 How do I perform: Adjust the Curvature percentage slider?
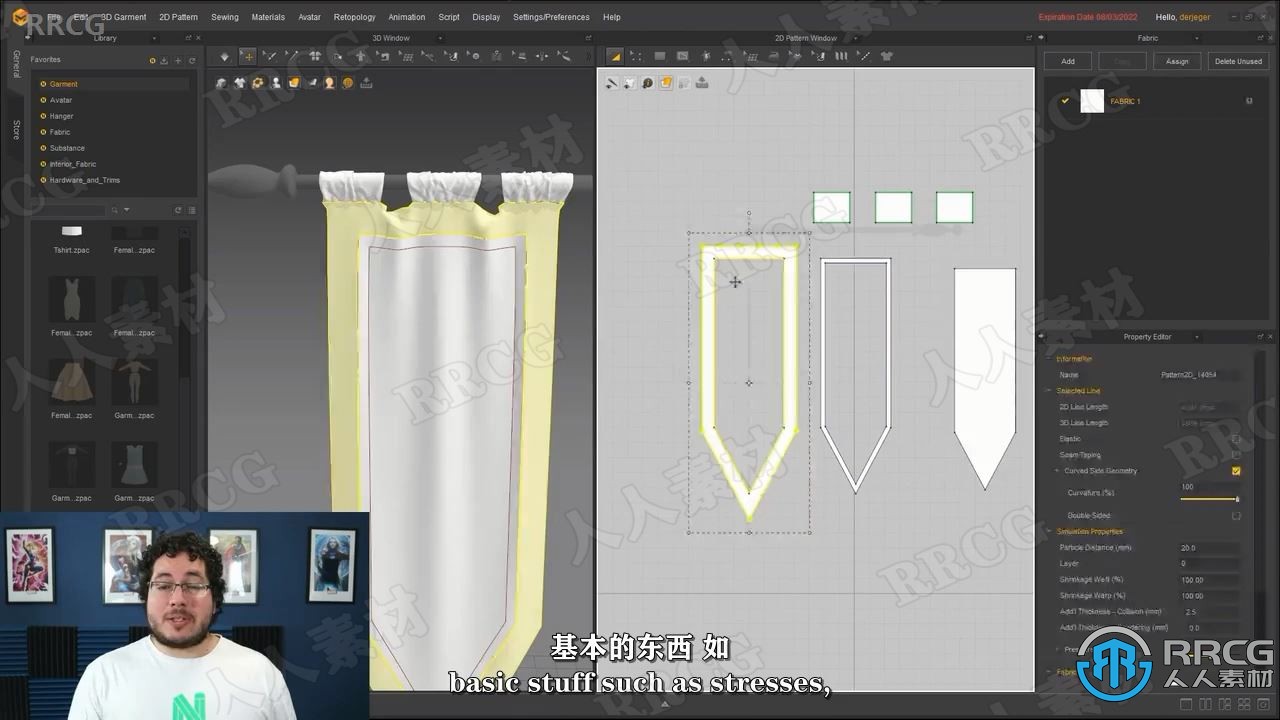[1210, 498]
